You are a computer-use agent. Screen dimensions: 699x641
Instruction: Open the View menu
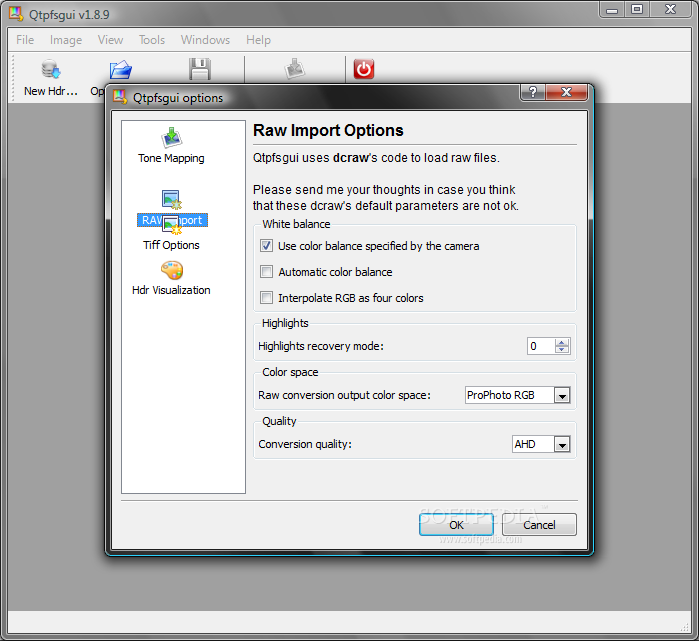pyautogui.click(x=111, y=40)
